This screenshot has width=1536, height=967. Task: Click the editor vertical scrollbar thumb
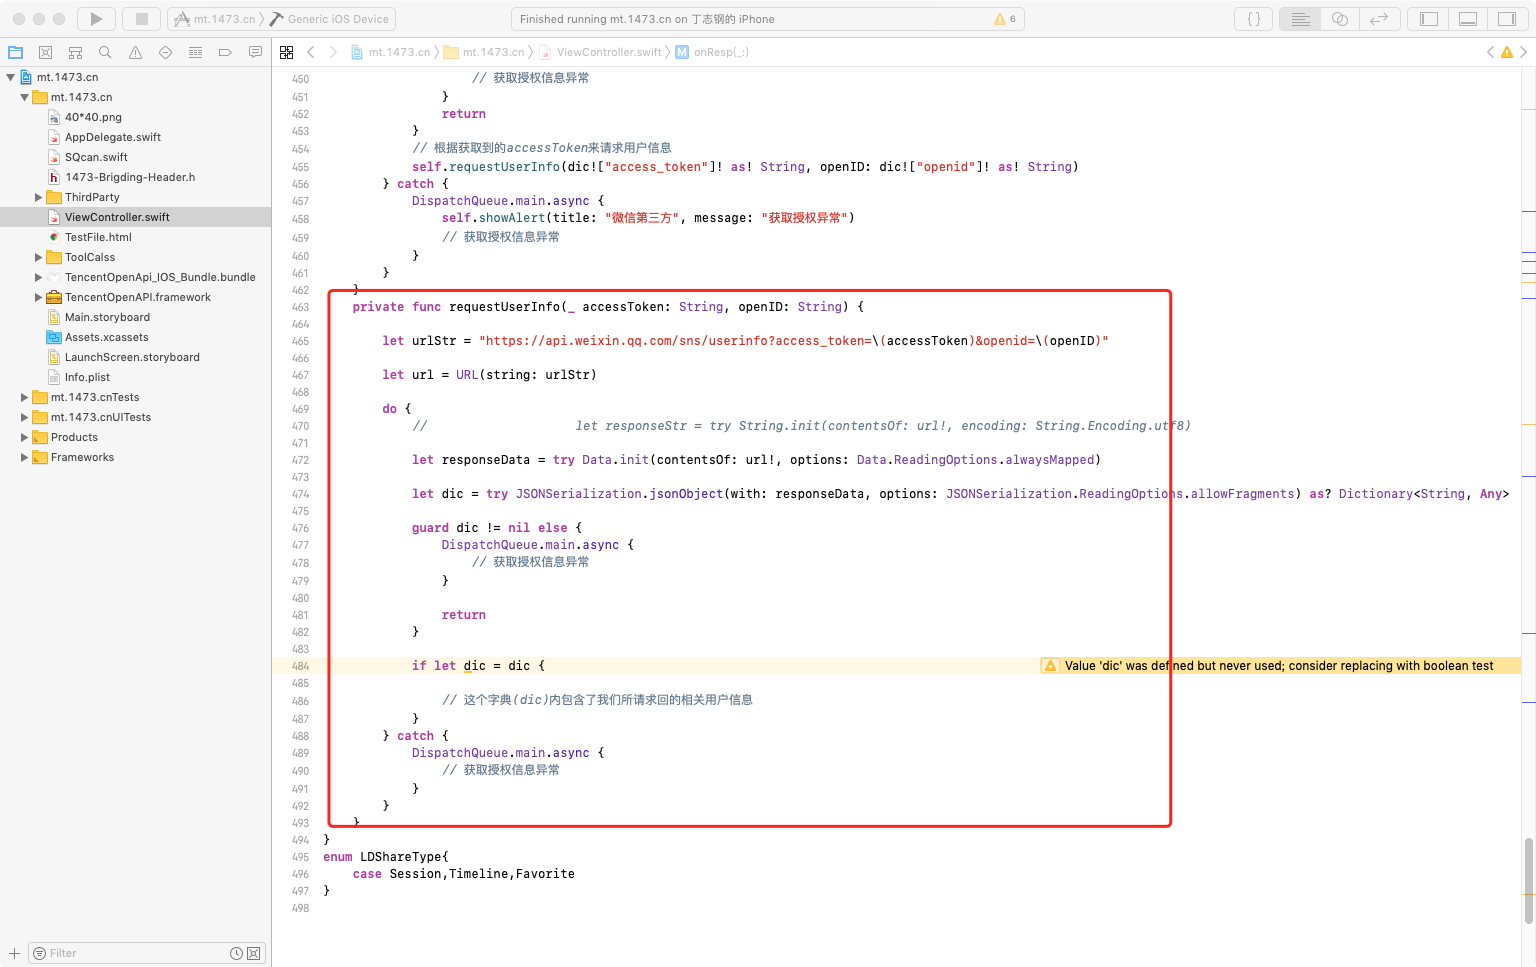1528,880
